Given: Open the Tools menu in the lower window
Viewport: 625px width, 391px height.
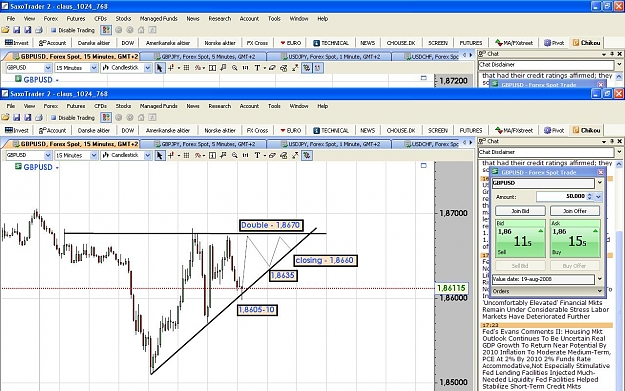Looking at the screenshot, I should [x=274, y=106].
